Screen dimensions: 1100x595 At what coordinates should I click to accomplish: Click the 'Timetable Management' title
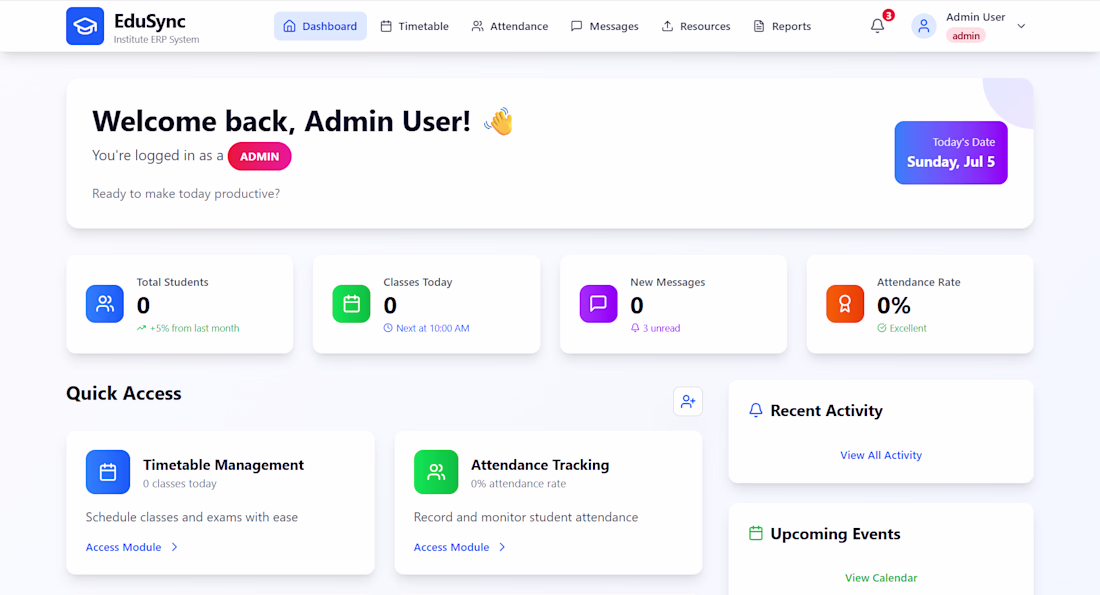coord(223,465)
